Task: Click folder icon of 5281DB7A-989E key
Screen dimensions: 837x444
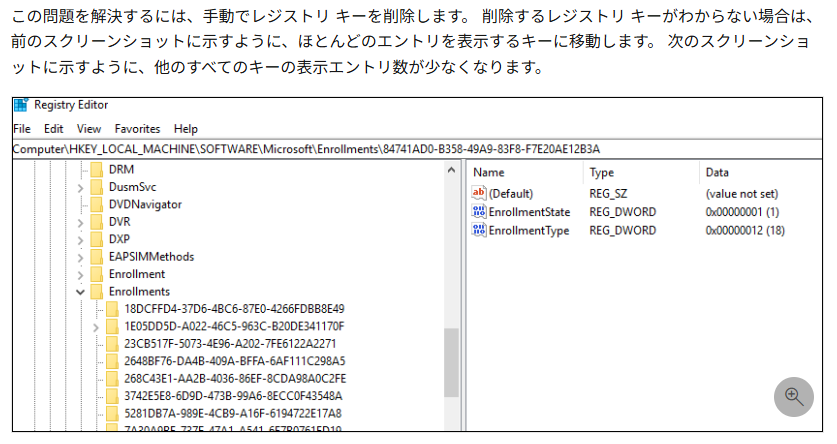Action: [112, 414]
